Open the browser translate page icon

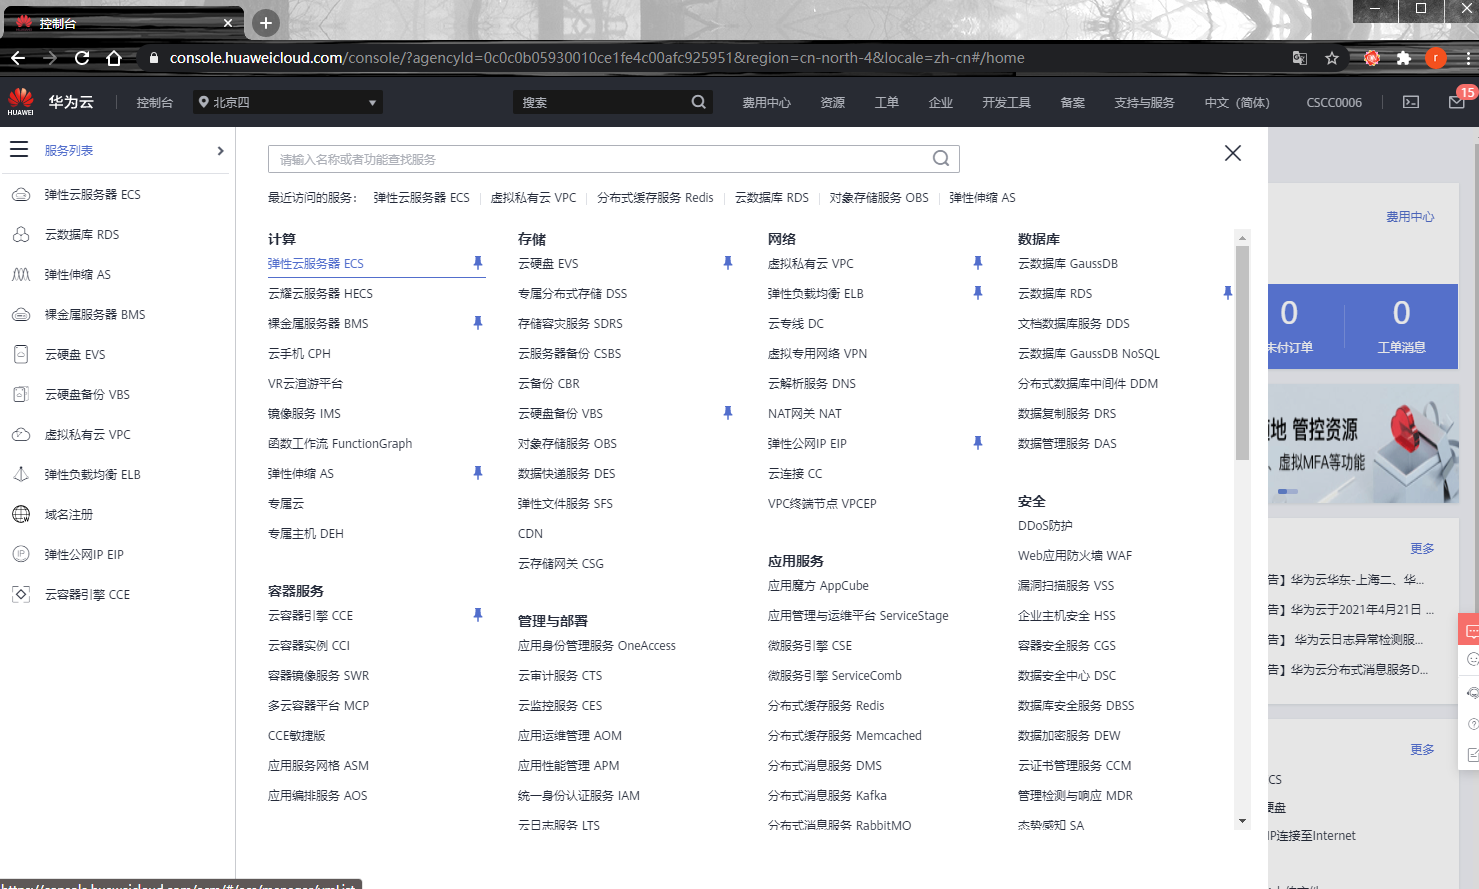point(1300,58)
